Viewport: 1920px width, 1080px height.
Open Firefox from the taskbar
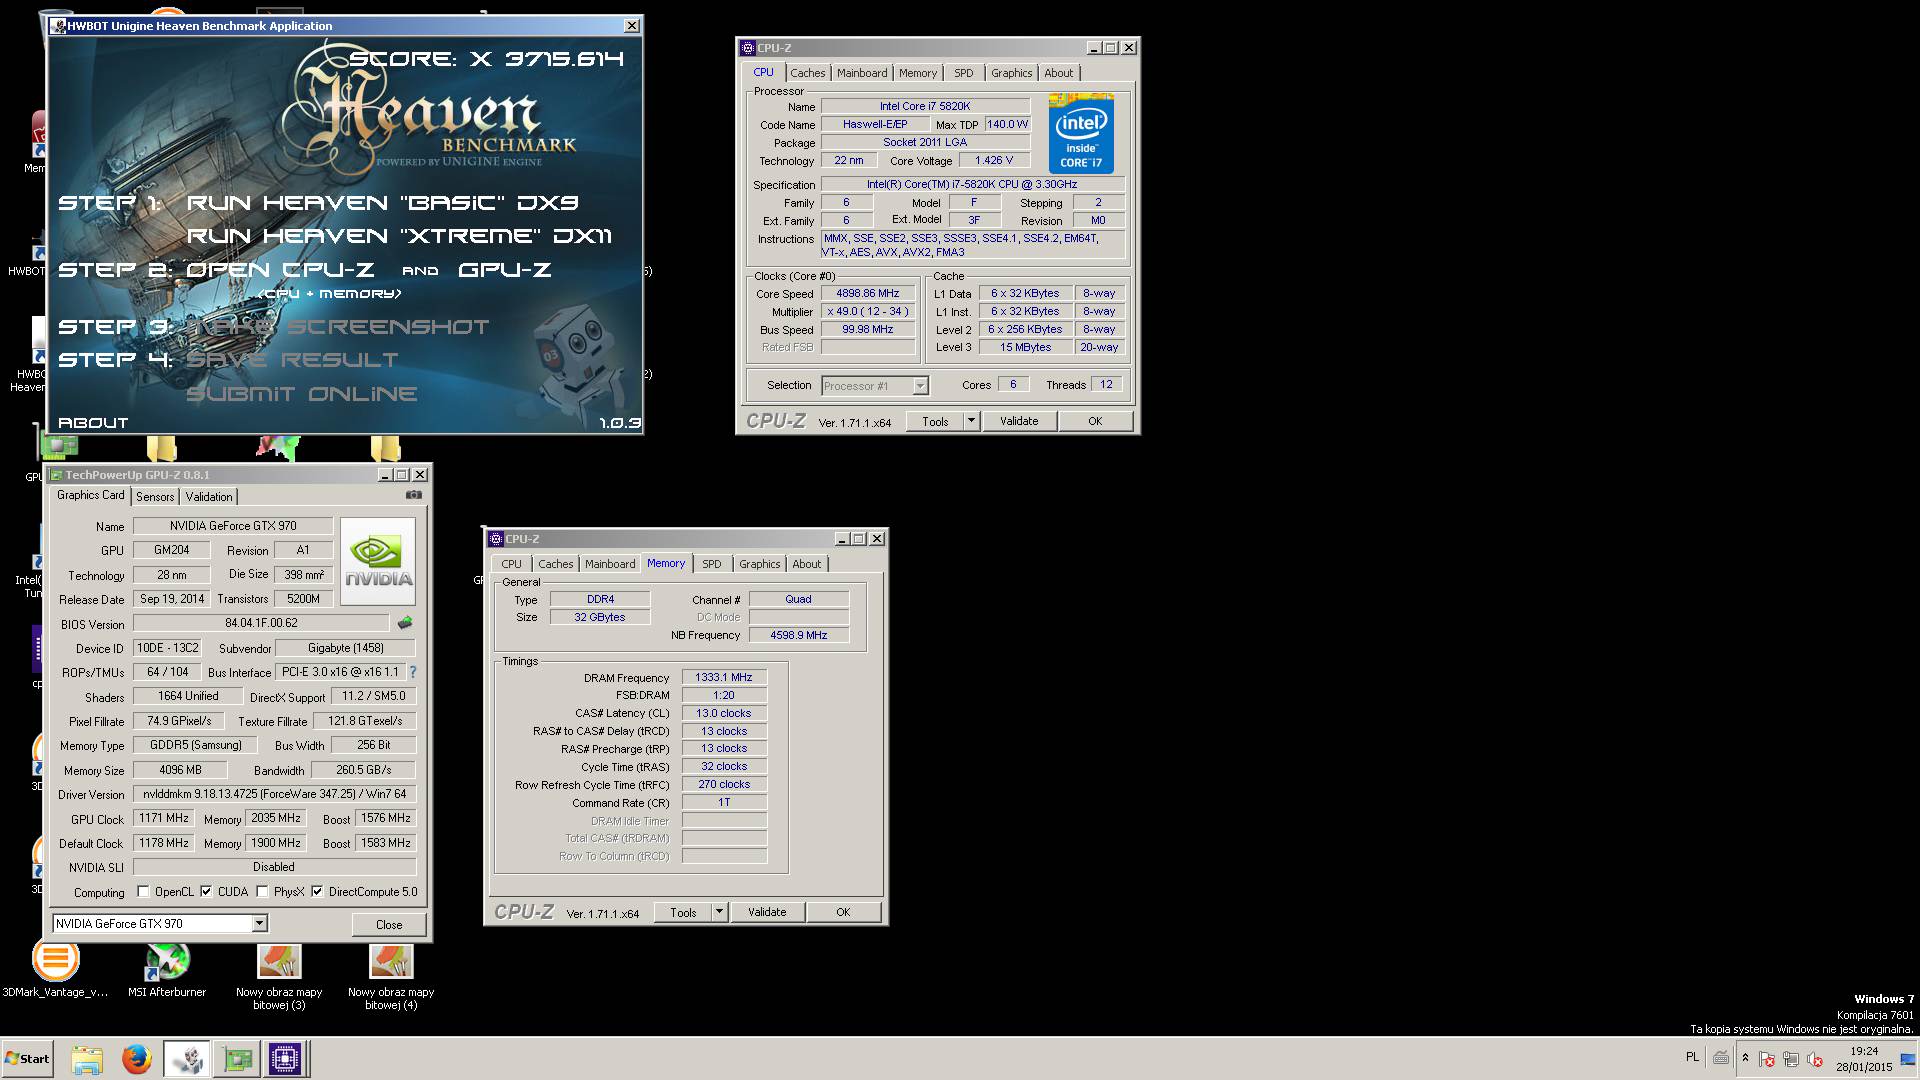[136, 1058]
